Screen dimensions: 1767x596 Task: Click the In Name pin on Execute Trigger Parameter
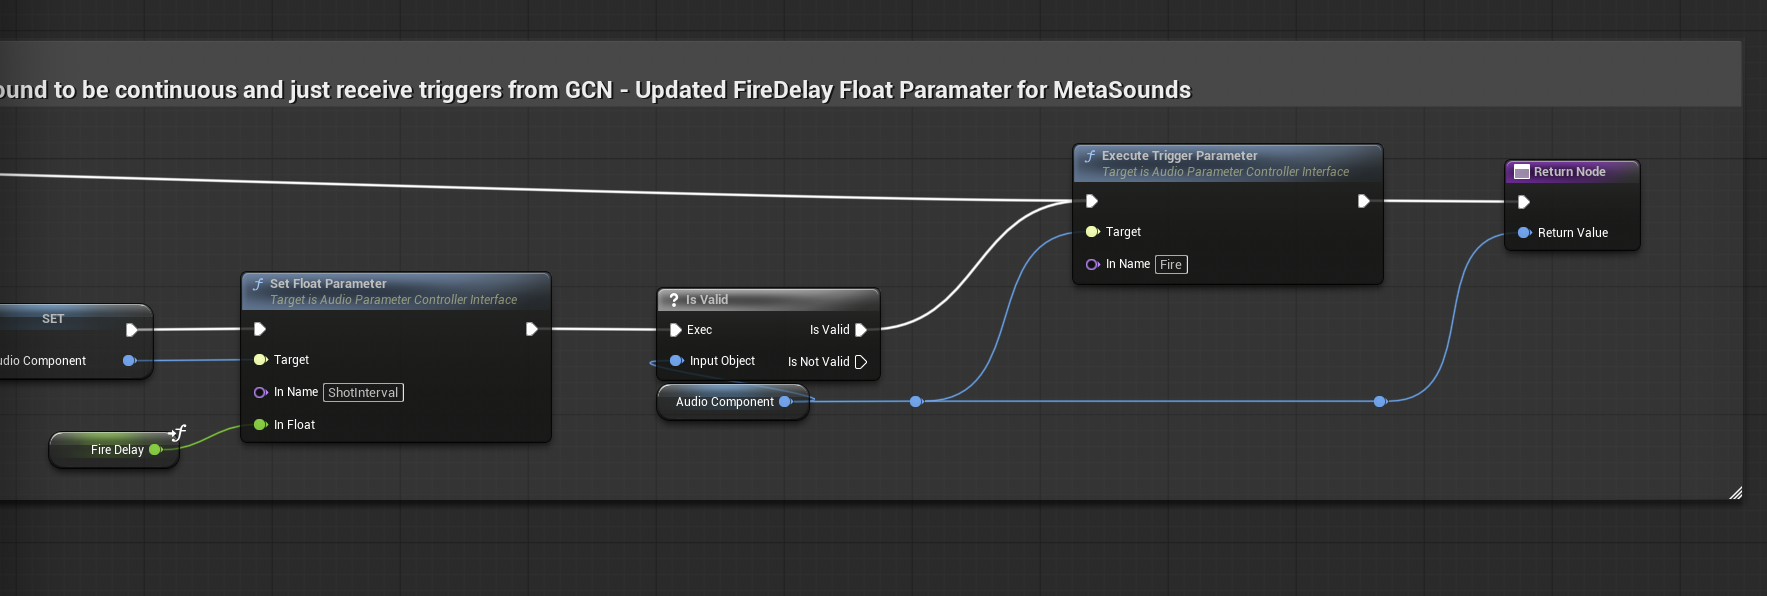point(1092,264)
